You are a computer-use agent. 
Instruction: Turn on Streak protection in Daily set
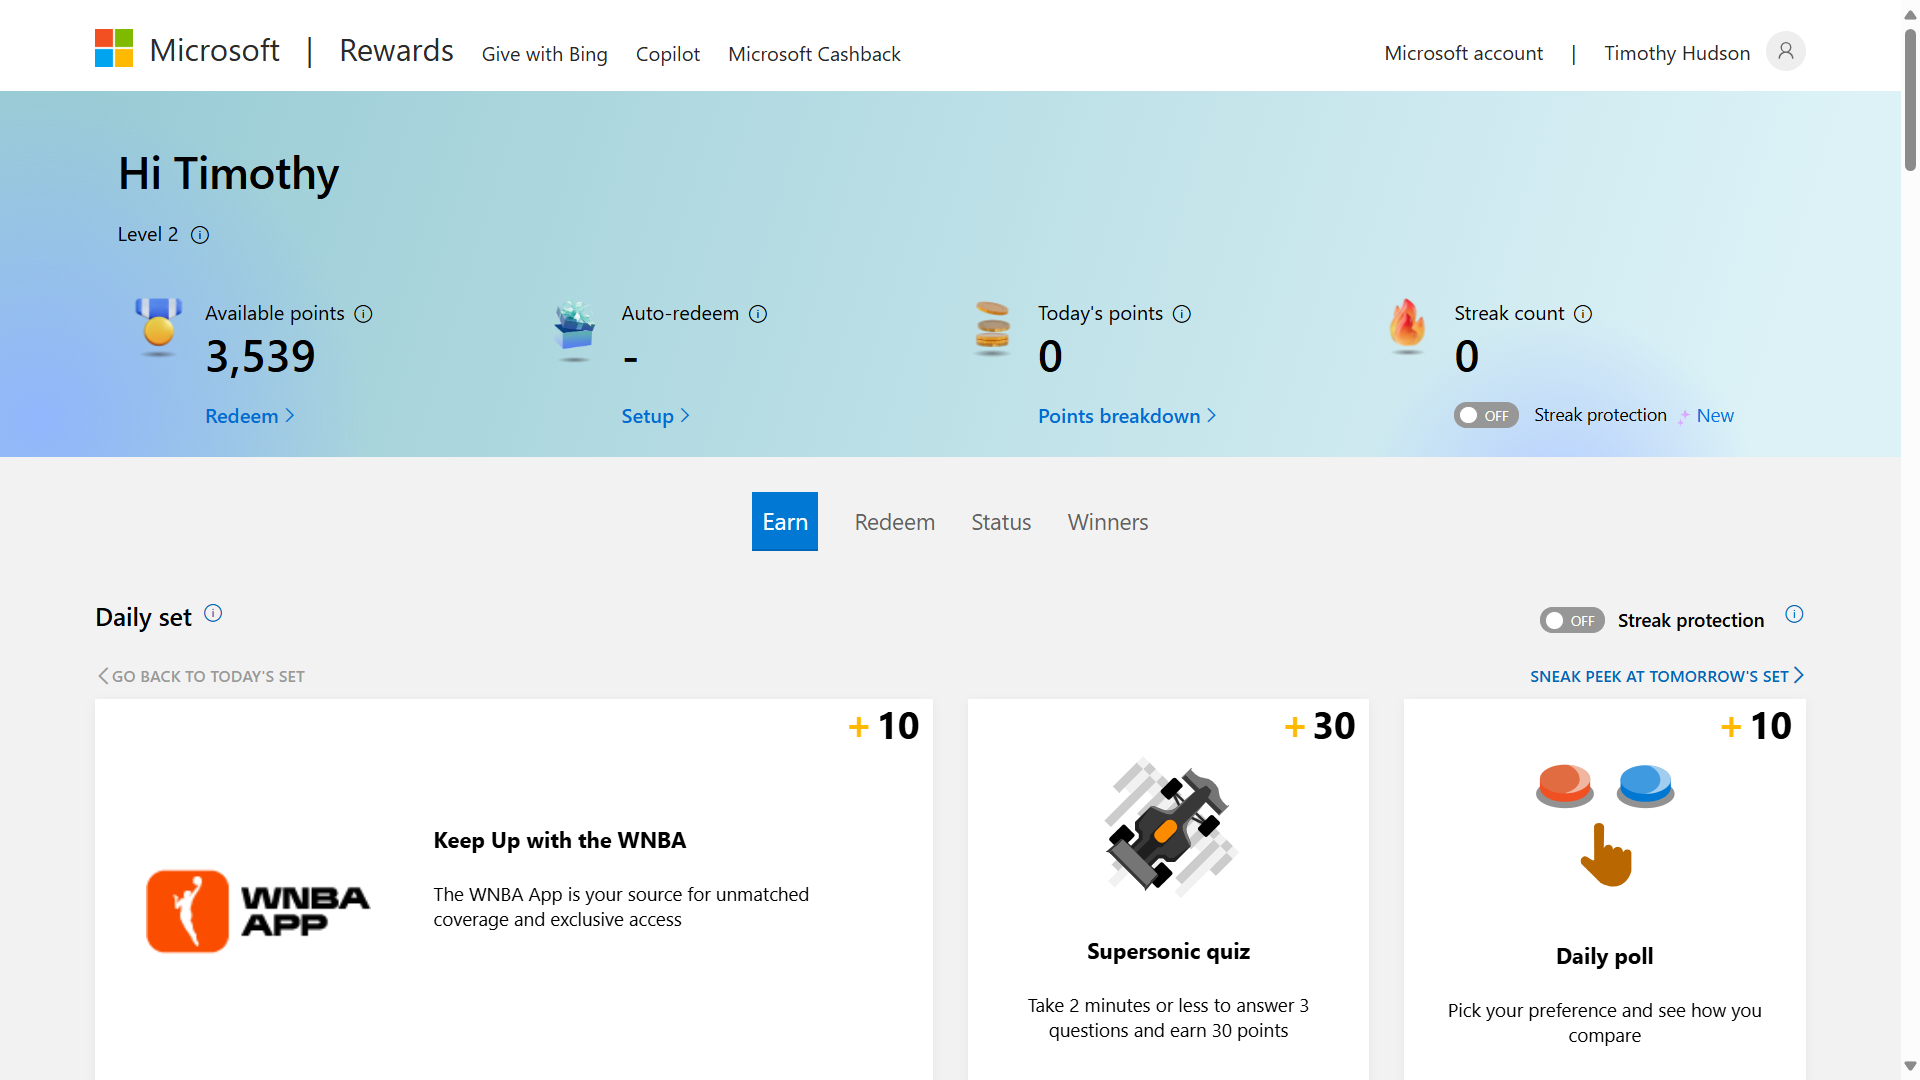(x=1571, y=620)
